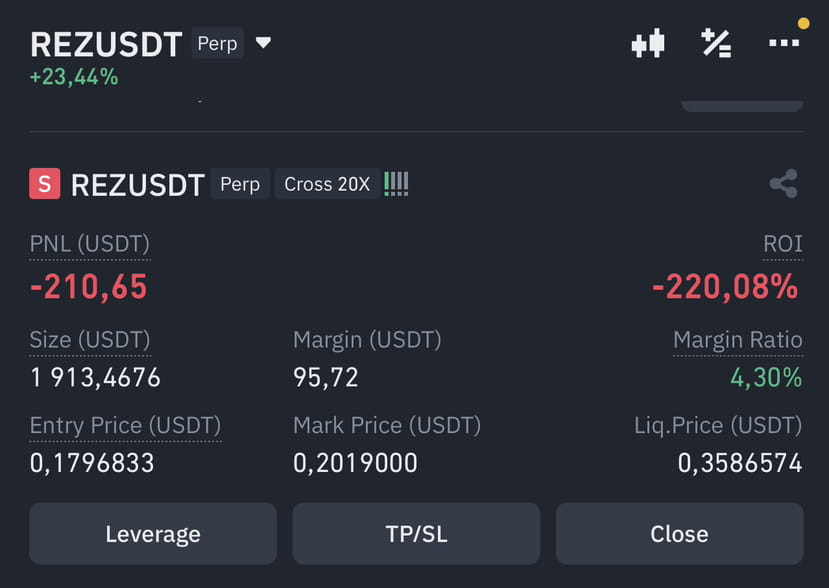
Task: Tap the Size (USDT) label
Action: tap(90, 339)
